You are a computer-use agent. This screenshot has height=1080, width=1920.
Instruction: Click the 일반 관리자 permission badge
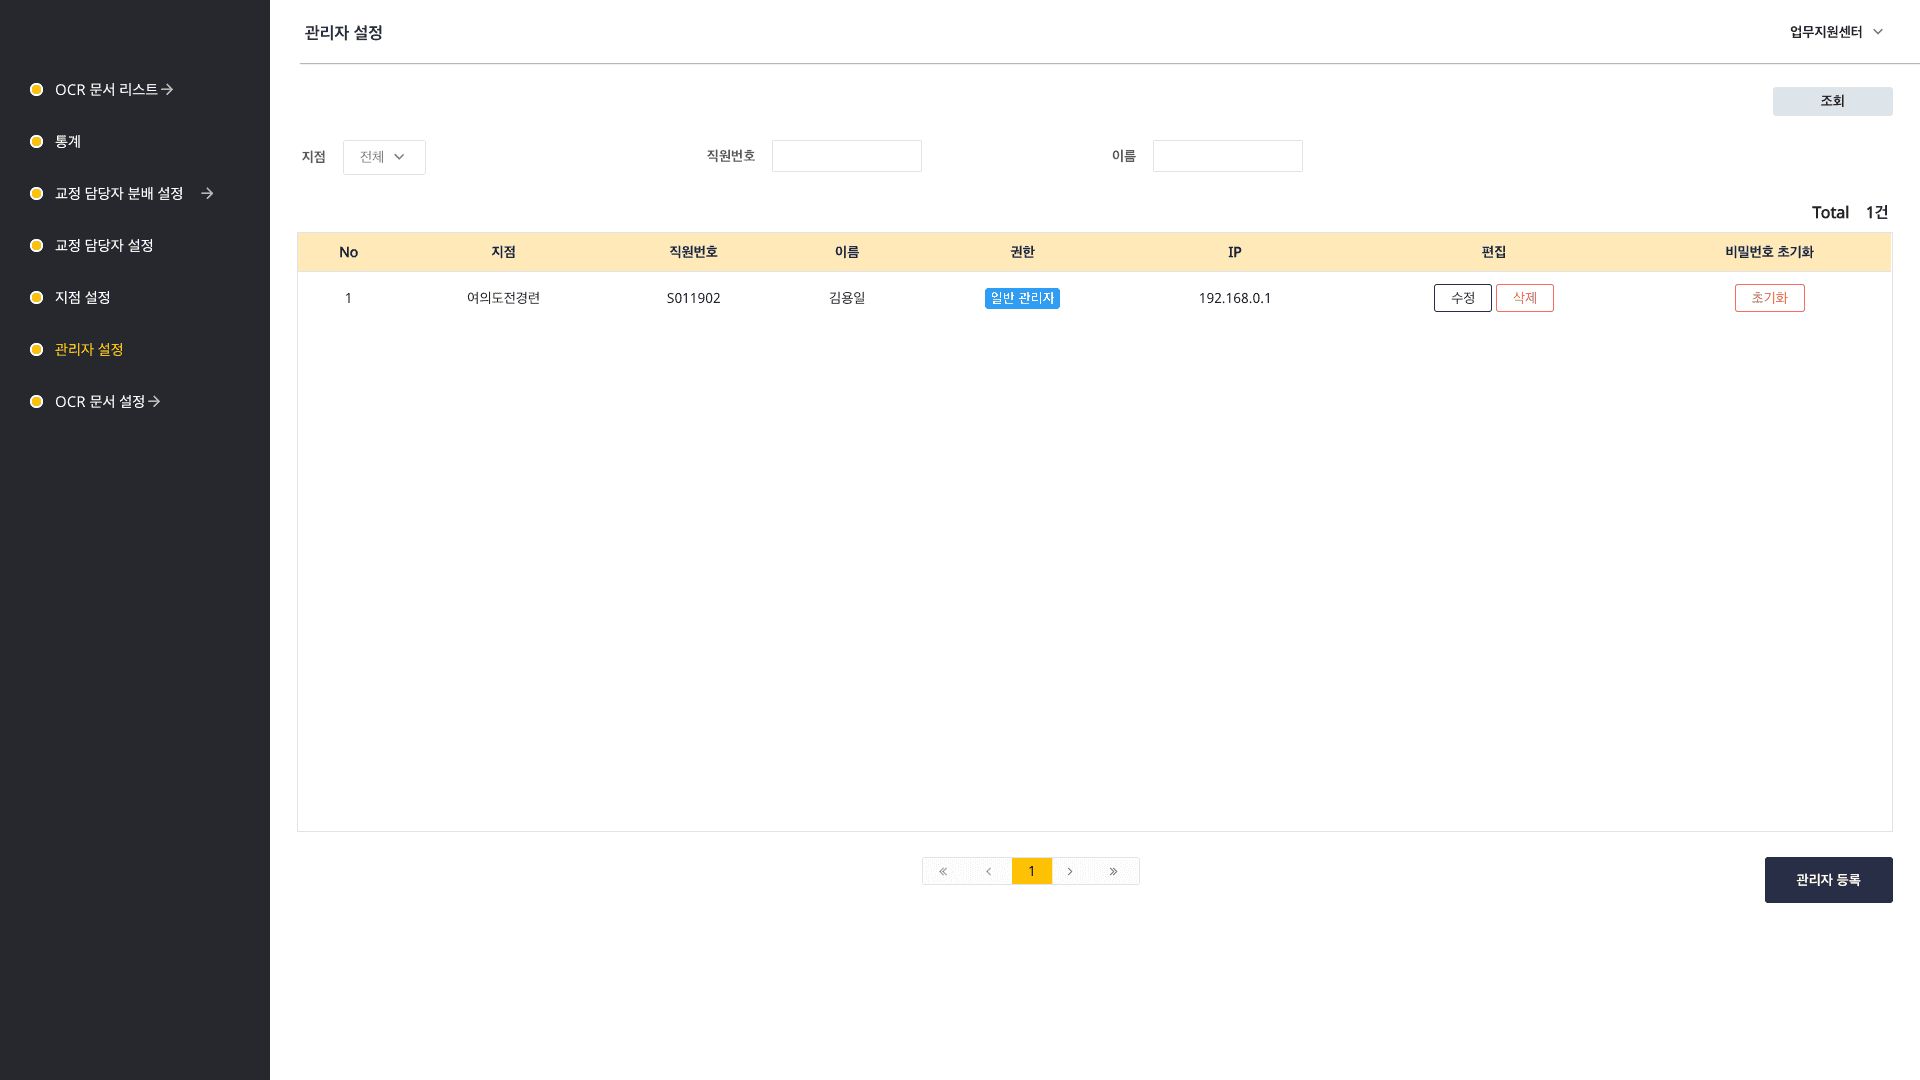(x=1022, y=298)
